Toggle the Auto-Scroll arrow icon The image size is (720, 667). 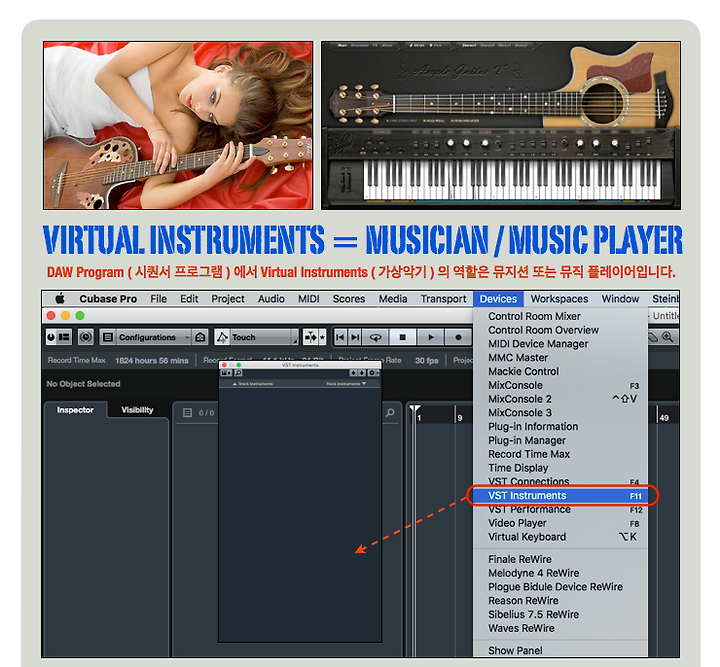310,337
